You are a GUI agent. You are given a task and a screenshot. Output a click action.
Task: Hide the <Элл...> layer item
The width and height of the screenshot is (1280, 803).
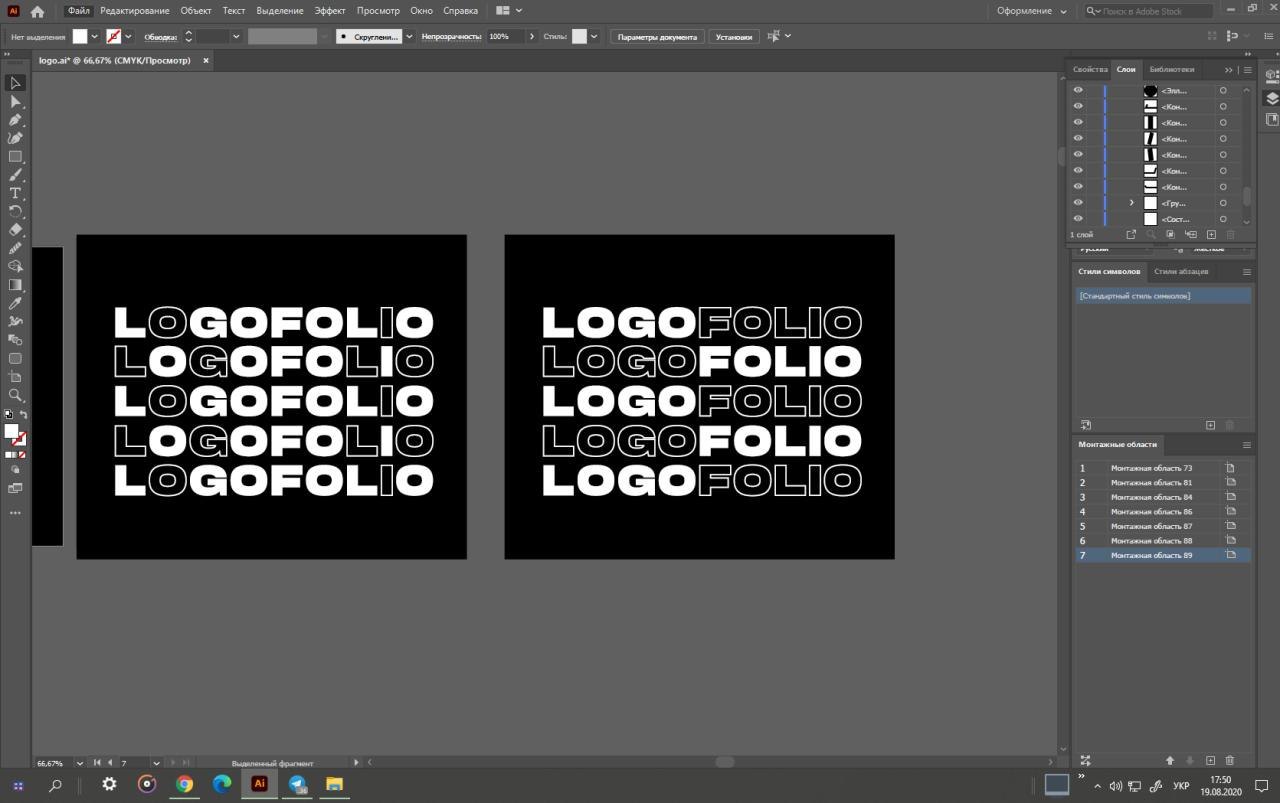click(1078, 90)
